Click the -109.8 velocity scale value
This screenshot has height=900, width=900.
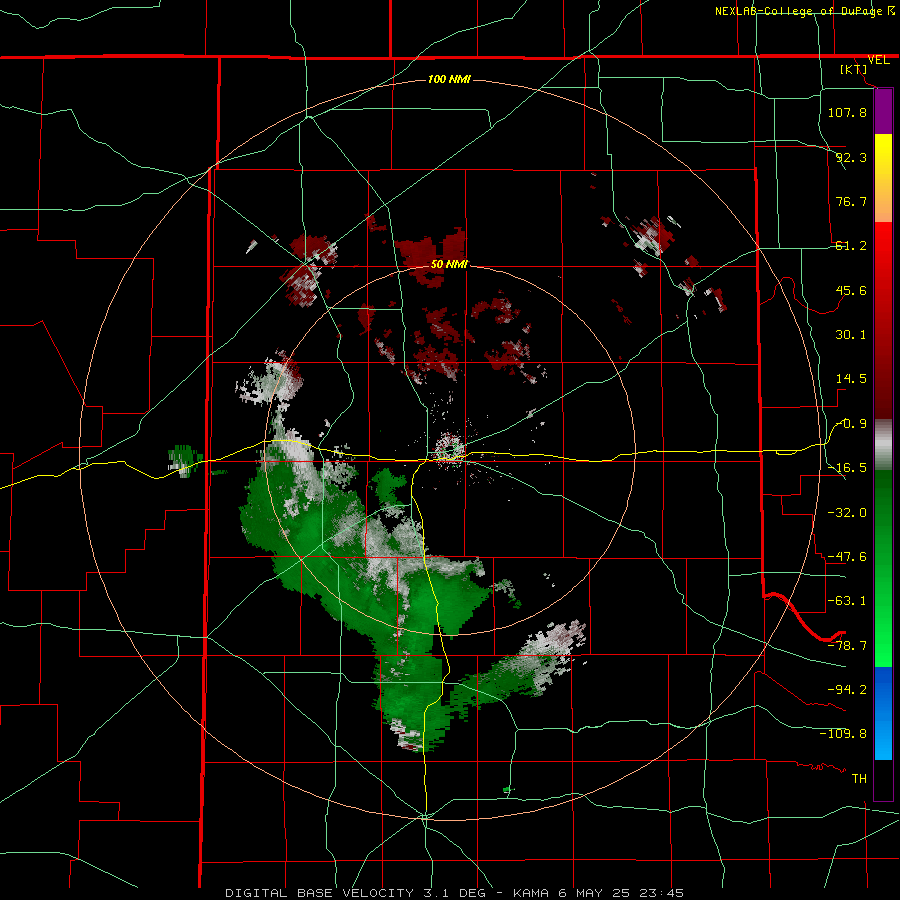pyautogui.click(x=843, y=734)
